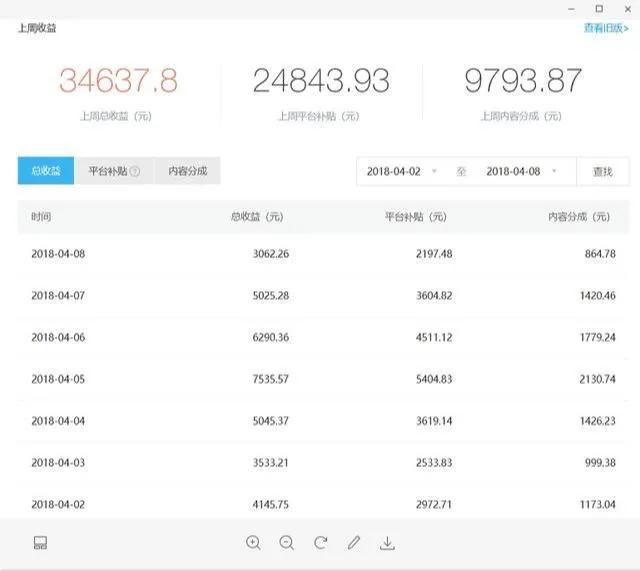Select the 2018-04-05 date cell
The height and width of the screenshot is (571, 640).
point(58,379)
